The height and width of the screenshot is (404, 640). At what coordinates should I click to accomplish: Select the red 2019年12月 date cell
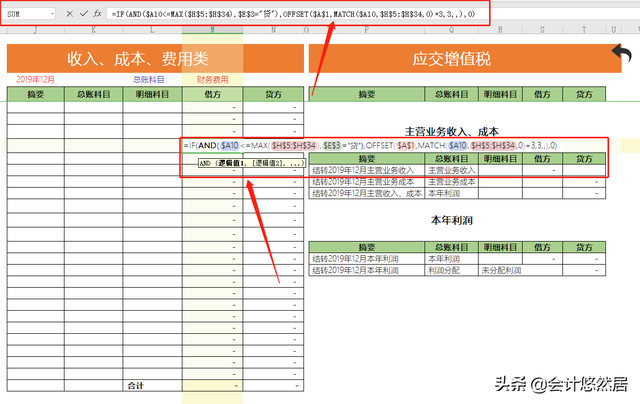[36, 80]
